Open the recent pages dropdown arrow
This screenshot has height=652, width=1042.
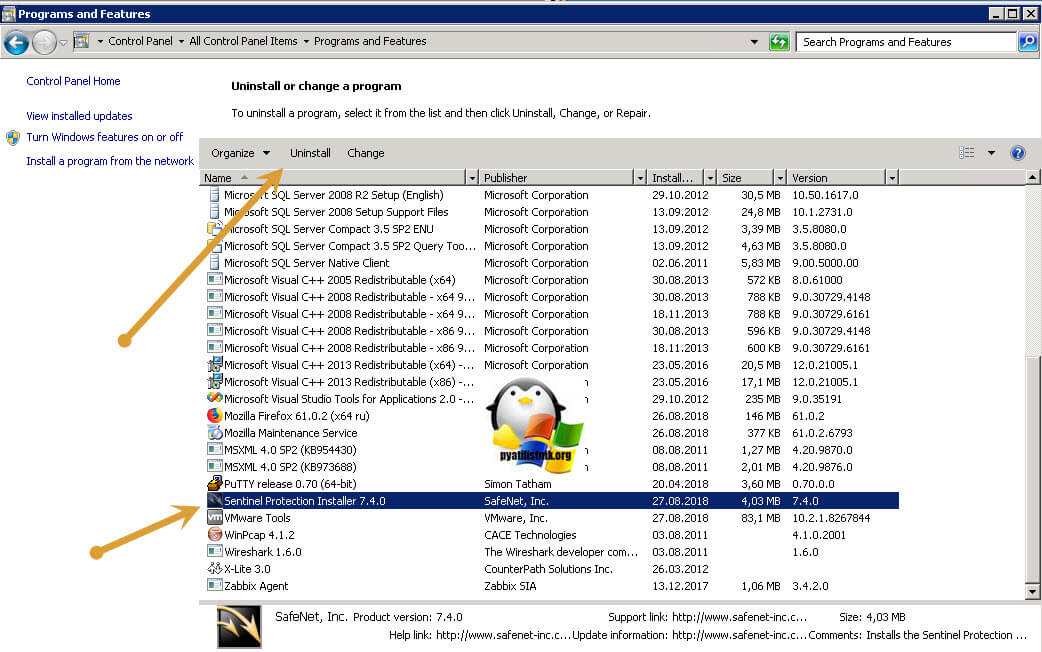click(x=63, y=43)
